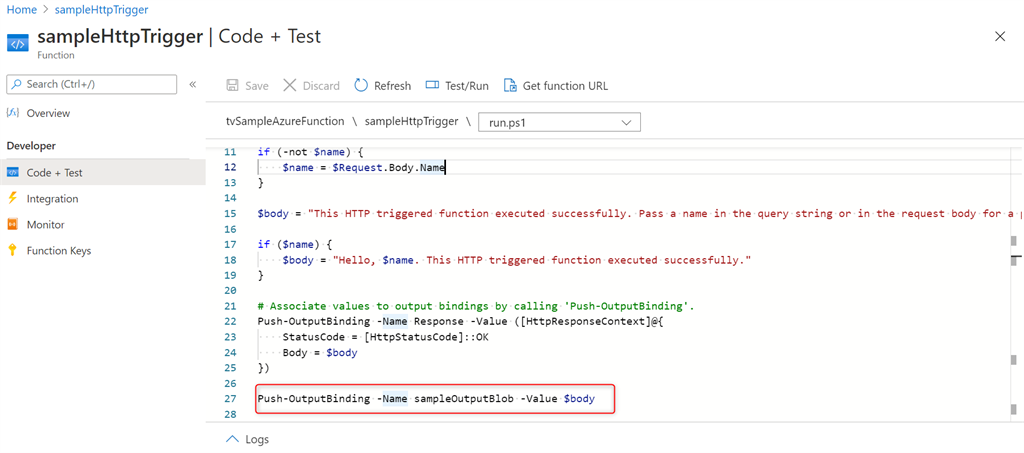Viewport: 1024px width, 453px height.
Task: Click the Get function URL icon
Action: pos(510,86)
